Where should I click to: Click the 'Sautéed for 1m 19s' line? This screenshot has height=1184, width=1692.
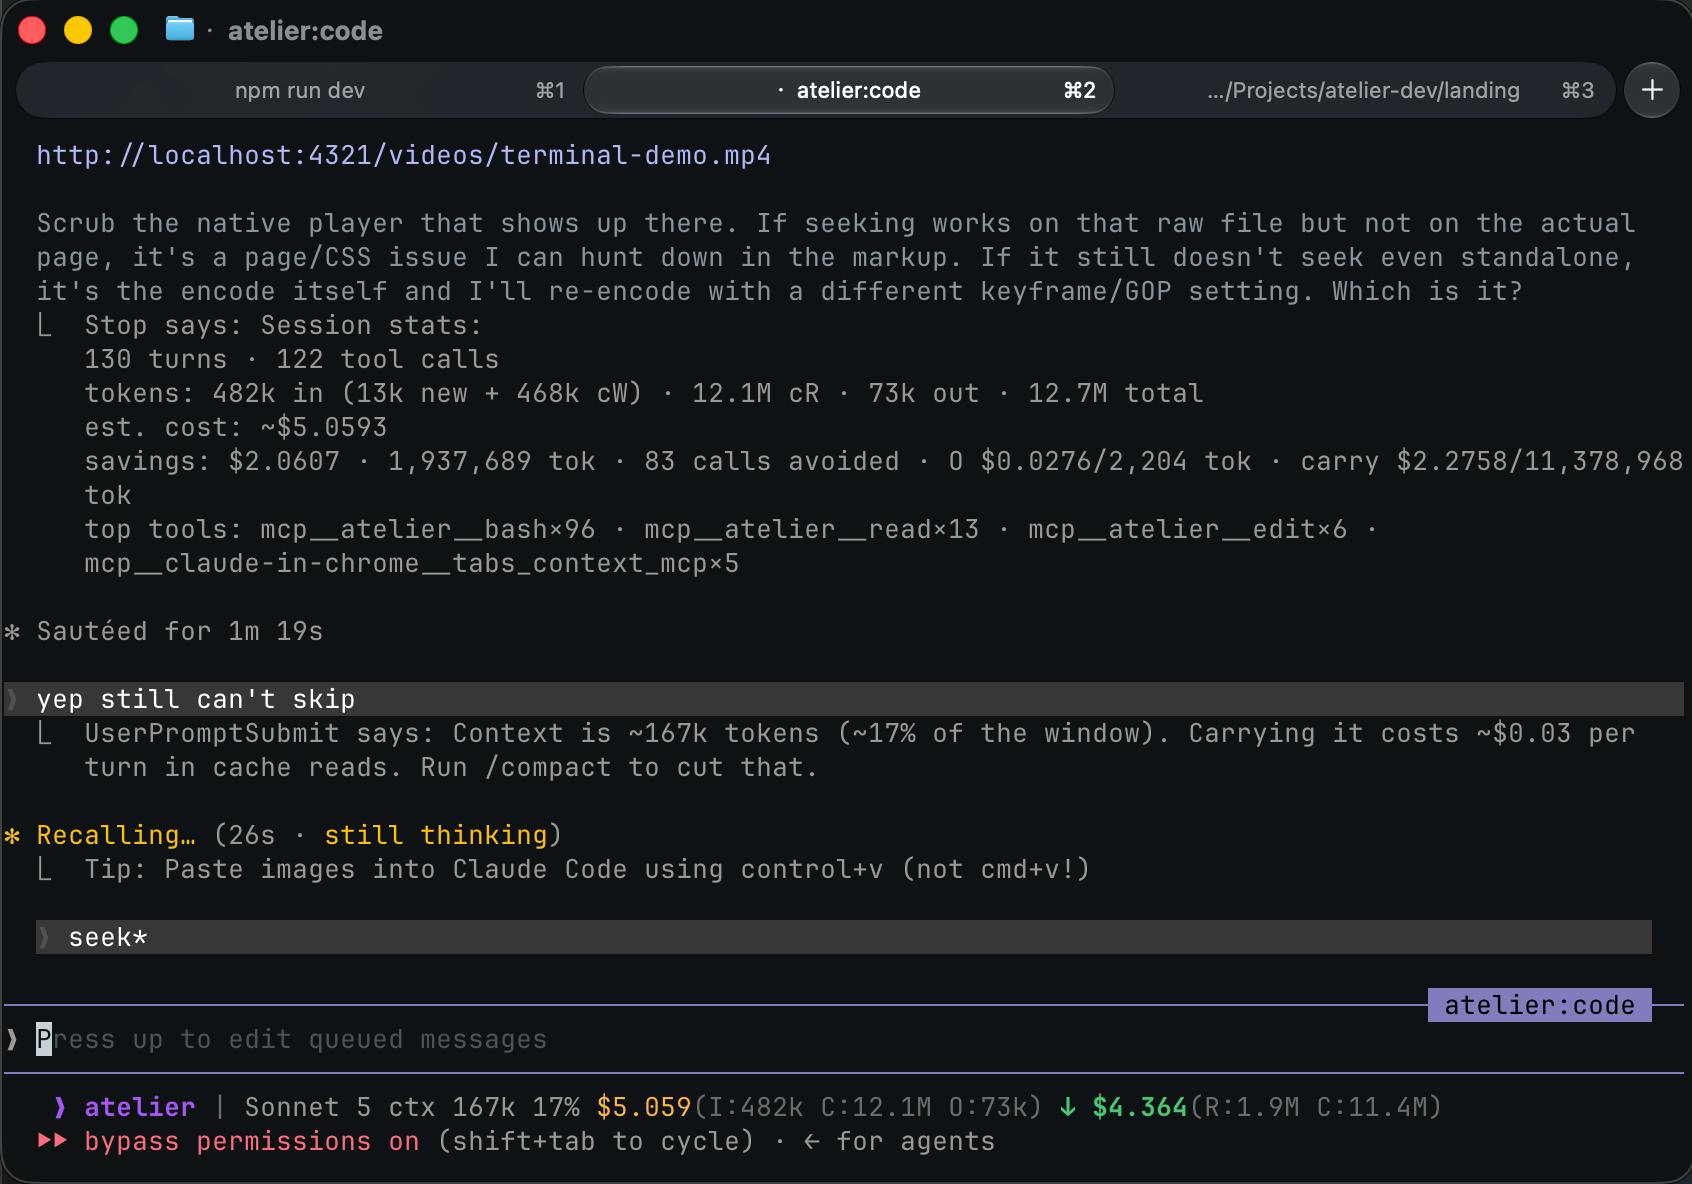coord(180,631)
